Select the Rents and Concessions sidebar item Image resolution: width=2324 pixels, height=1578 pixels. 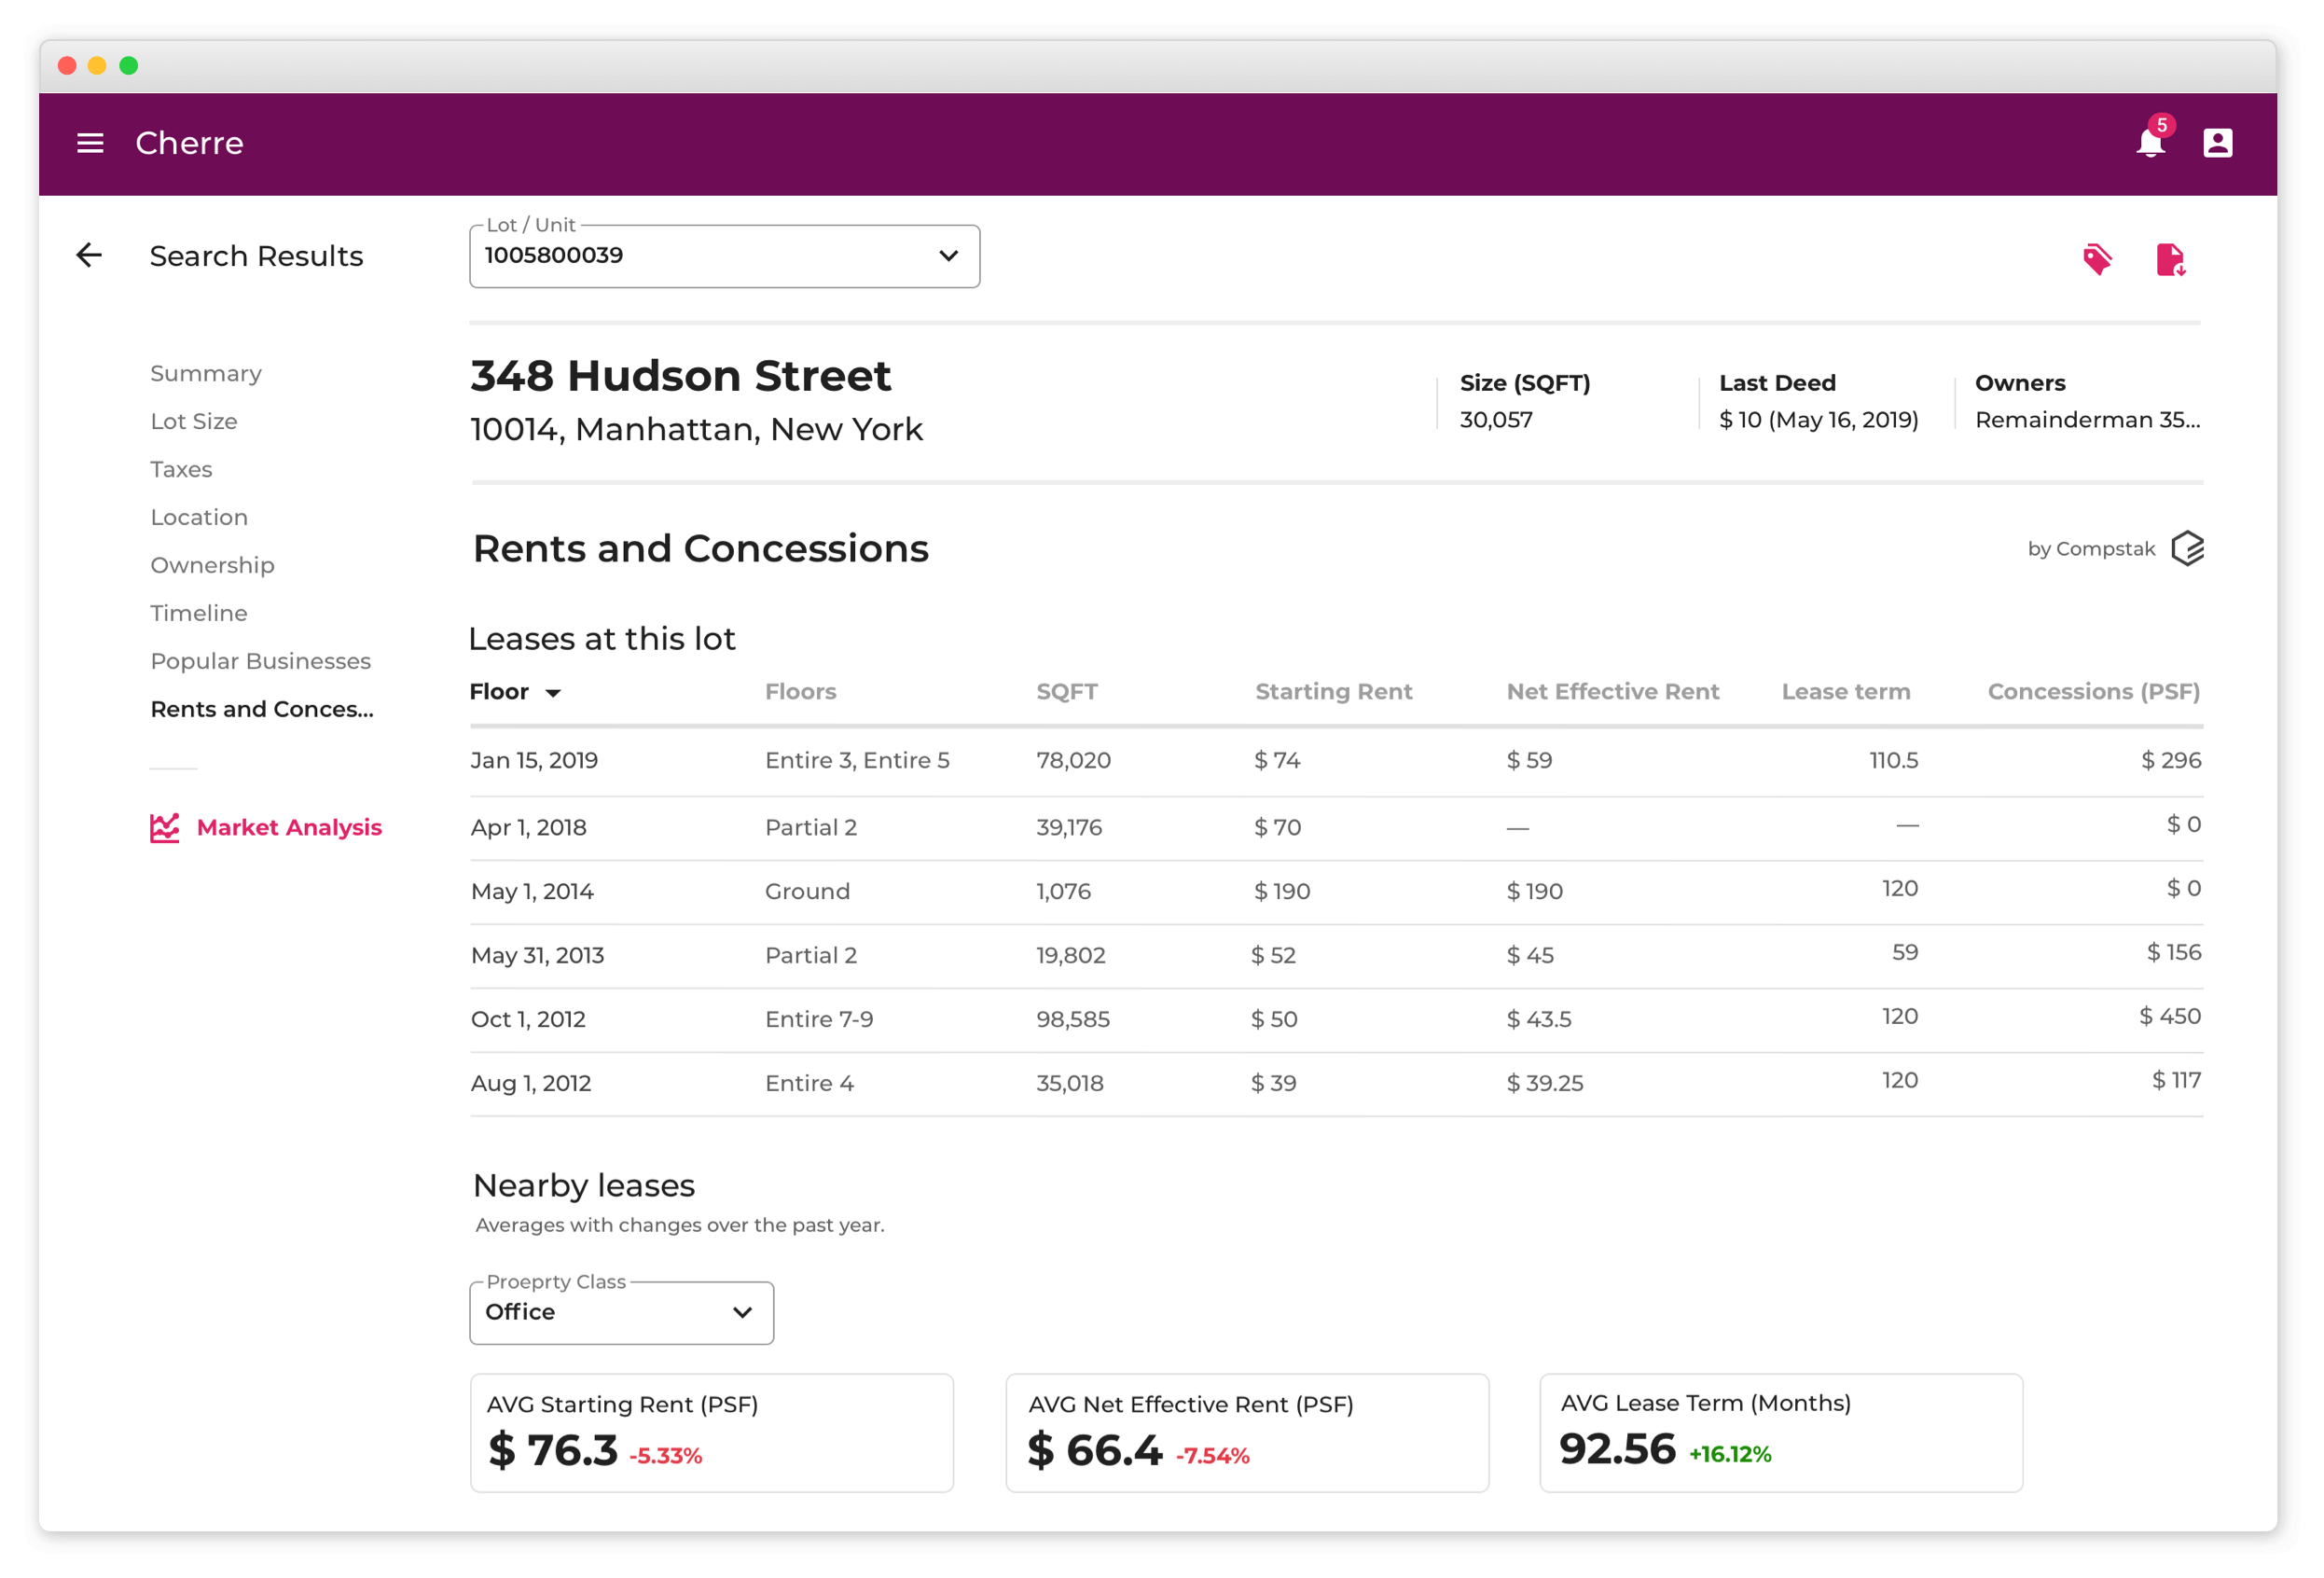point(262,708)
